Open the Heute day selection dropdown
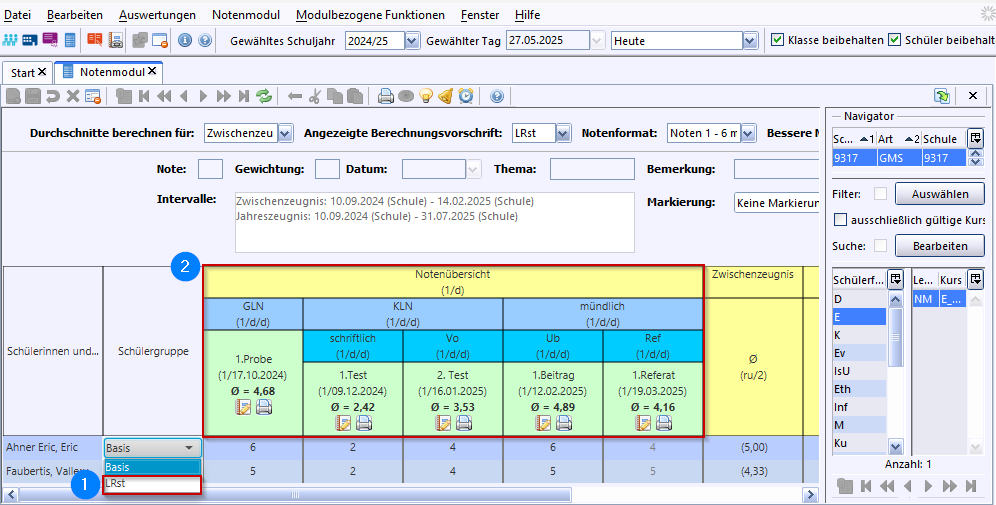This screenshot has height=505, width=996. [751, 41]
